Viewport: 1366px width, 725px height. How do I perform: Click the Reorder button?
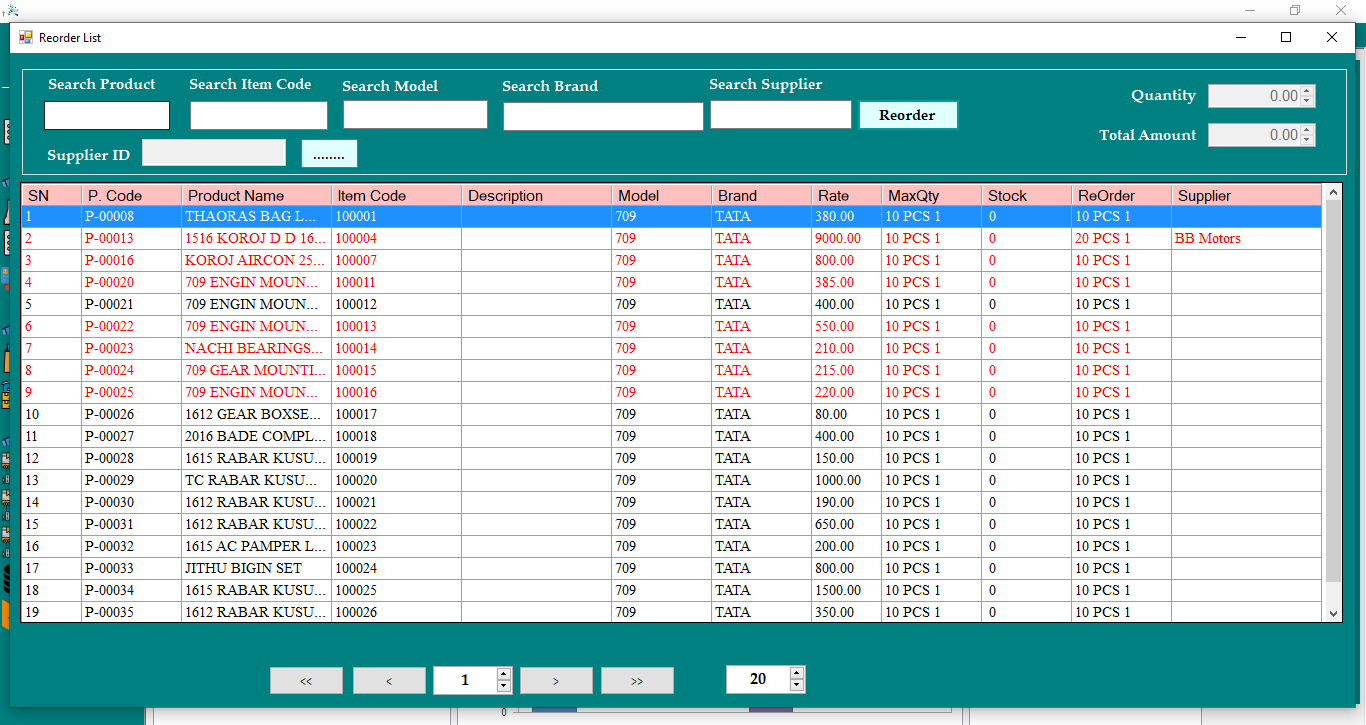click(x=907, y=115)
